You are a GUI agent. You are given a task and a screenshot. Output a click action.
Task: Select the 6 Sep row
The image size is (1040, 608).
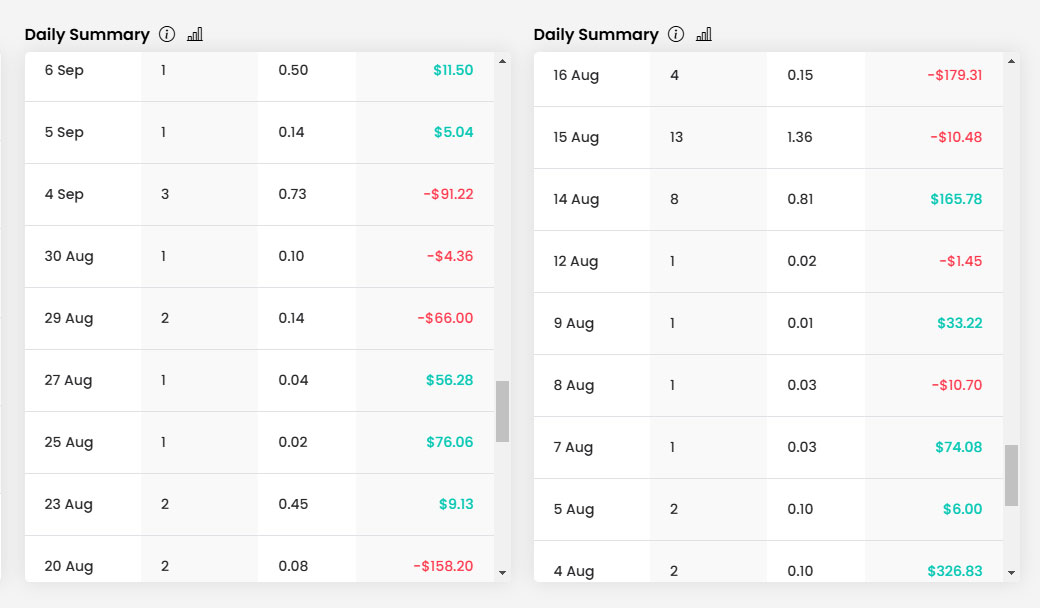[259, 76]
